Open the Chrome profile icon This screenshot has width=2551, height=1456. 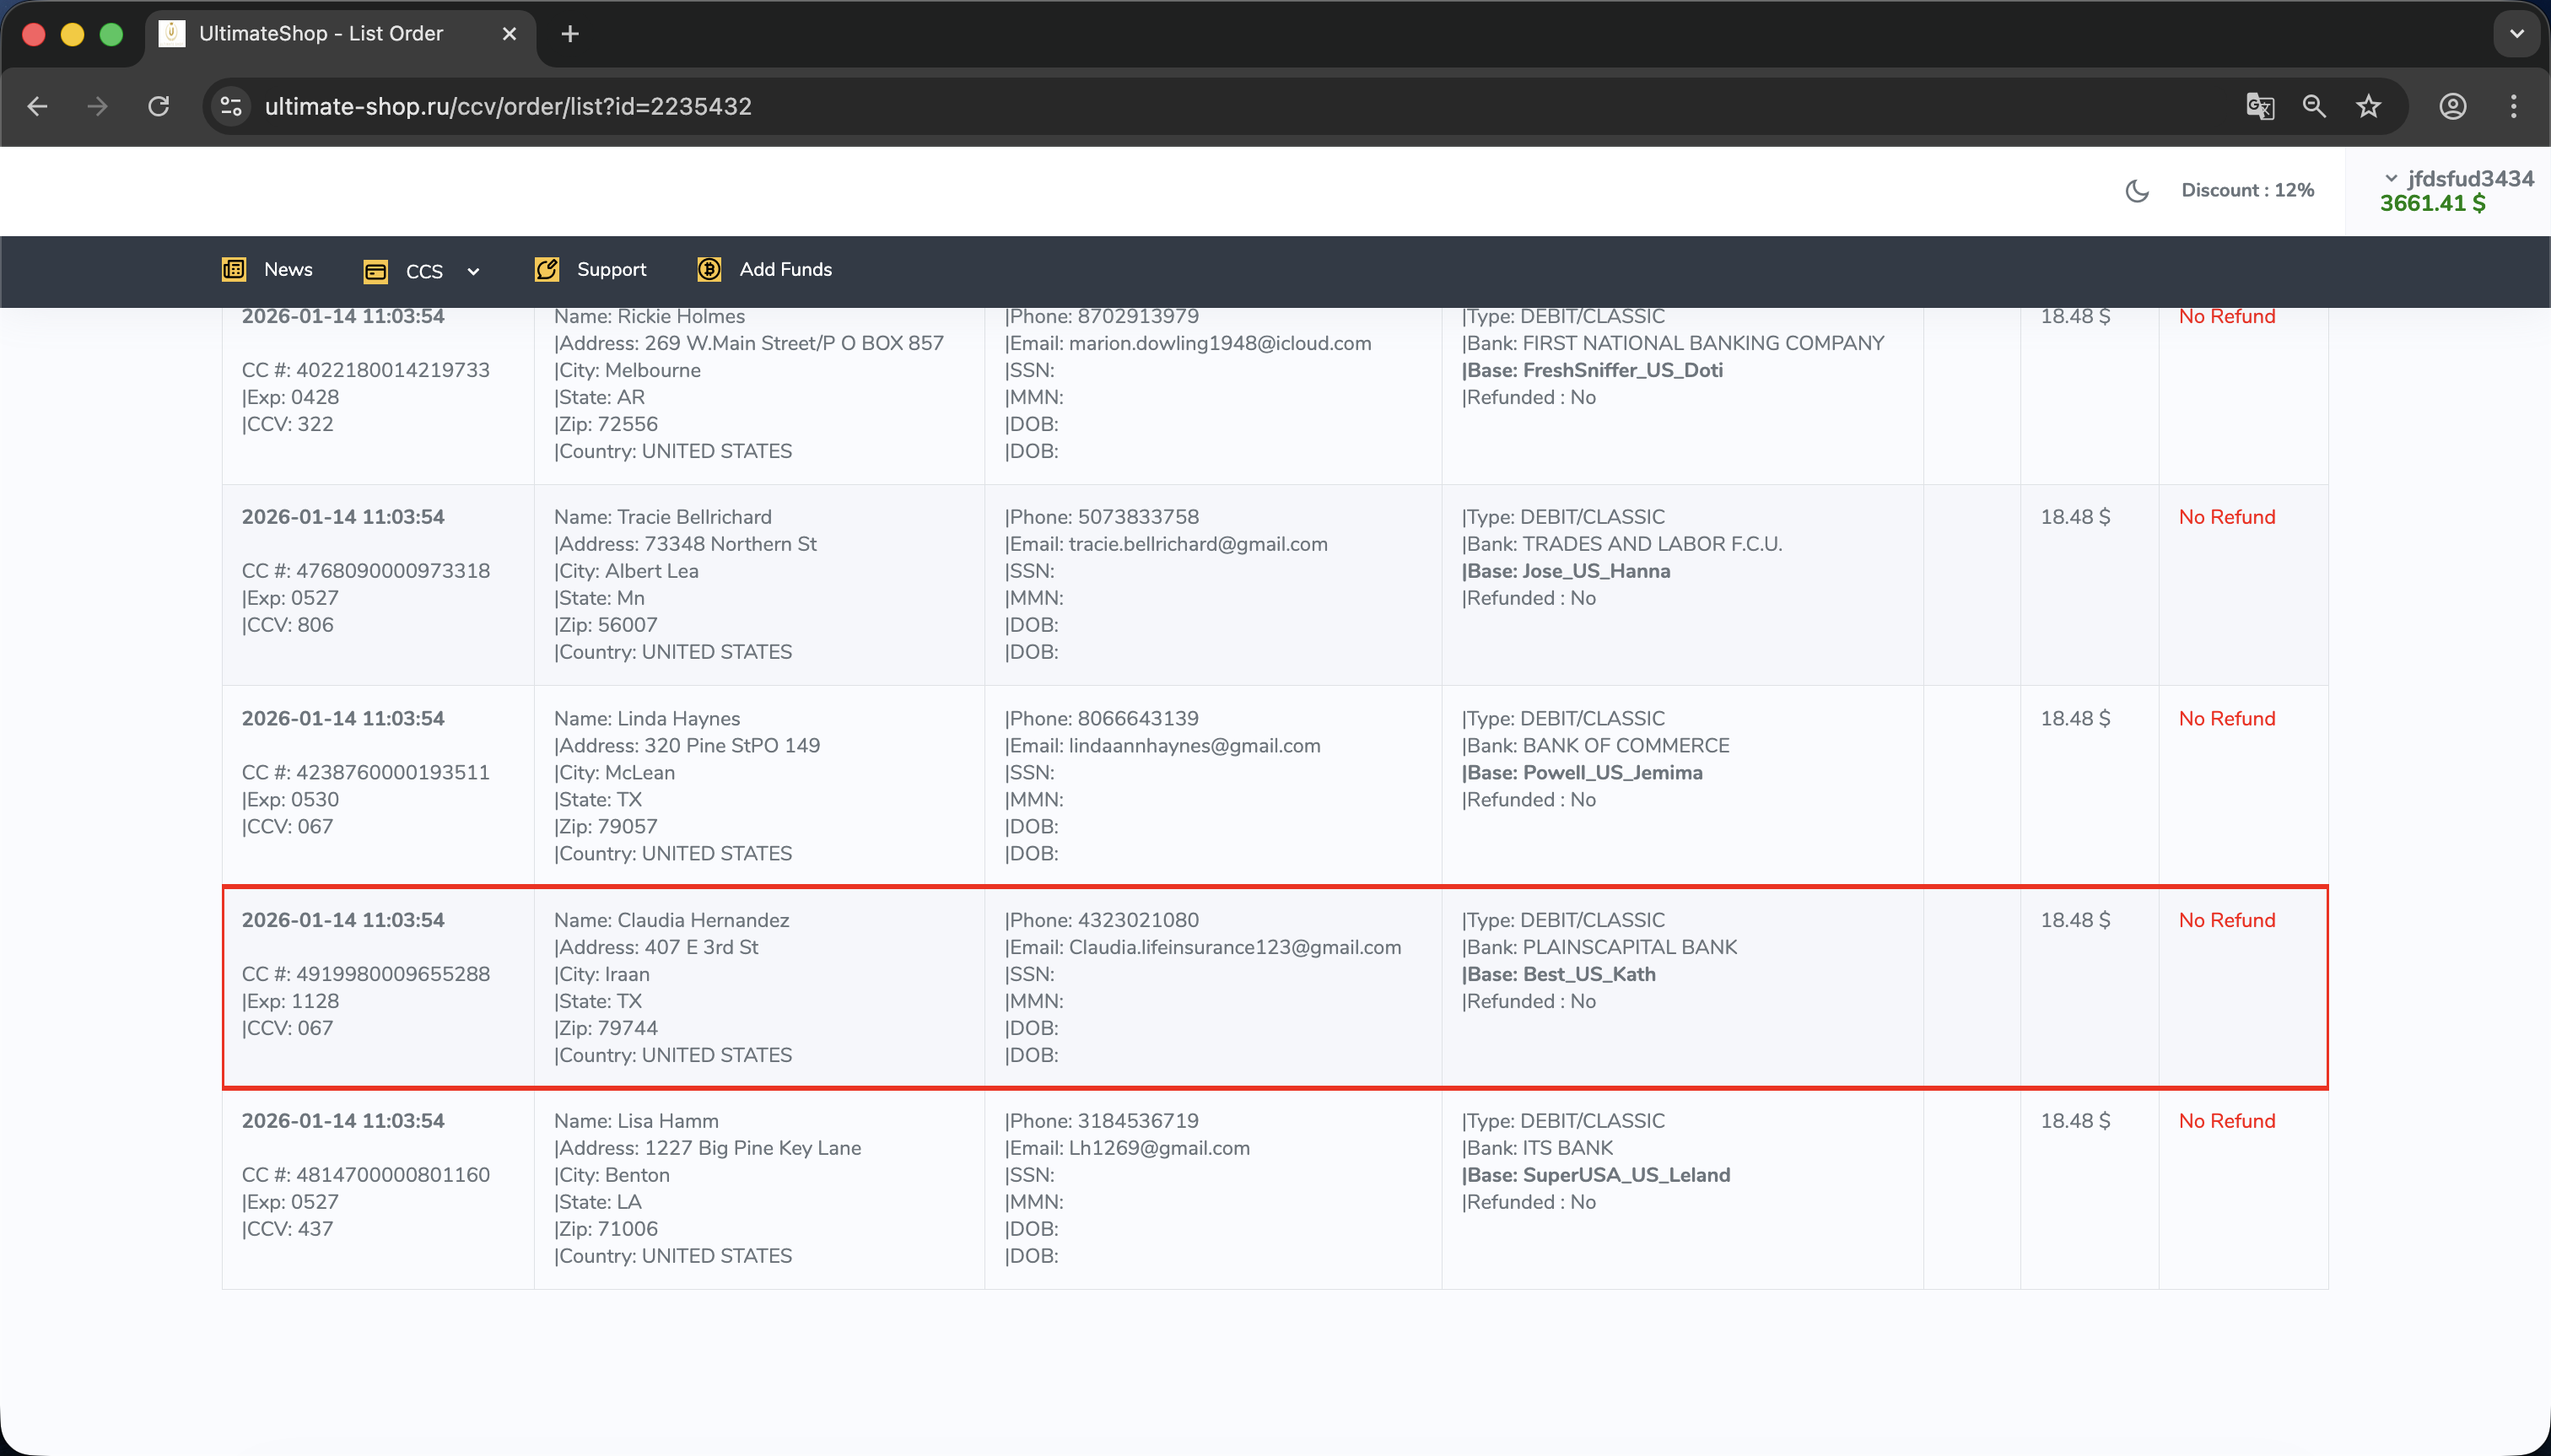pyautogui.click(x=2452, y=106)
